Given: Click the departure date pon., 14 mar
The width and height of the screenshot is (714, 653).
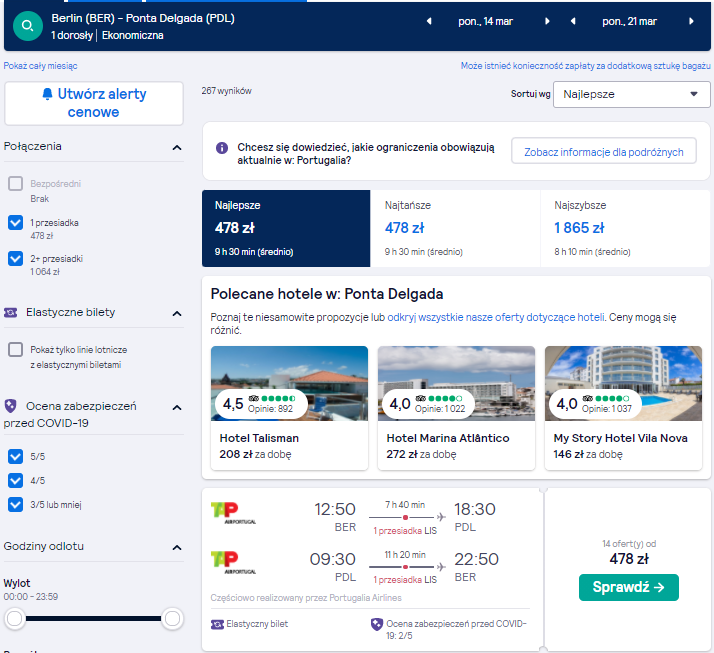Looking at the screenshot, I should pyautogui.click(x=485, y=21).
